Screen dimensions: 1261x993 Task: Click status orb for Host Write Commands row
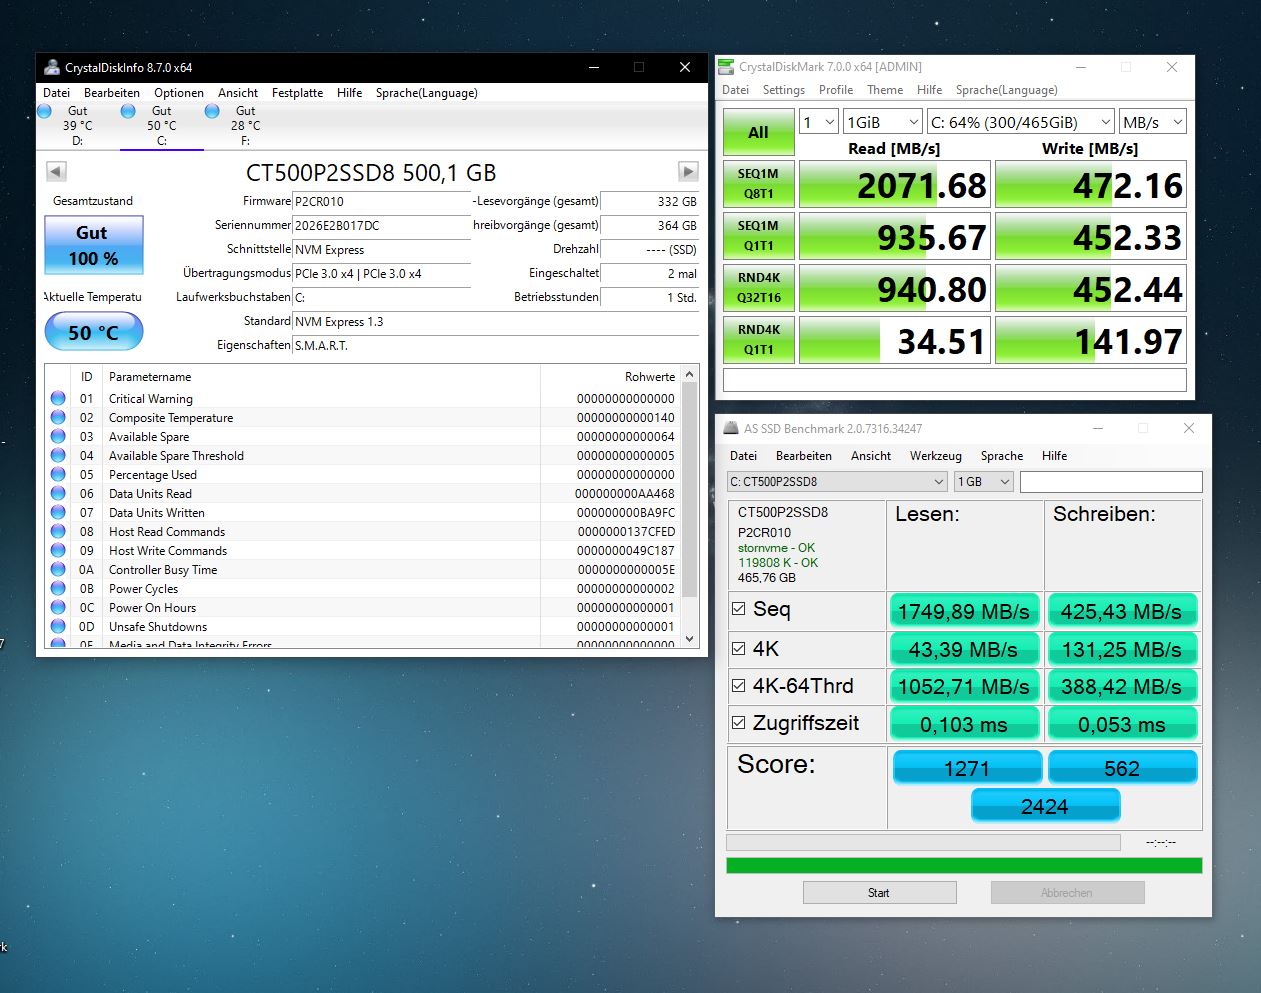58,550
